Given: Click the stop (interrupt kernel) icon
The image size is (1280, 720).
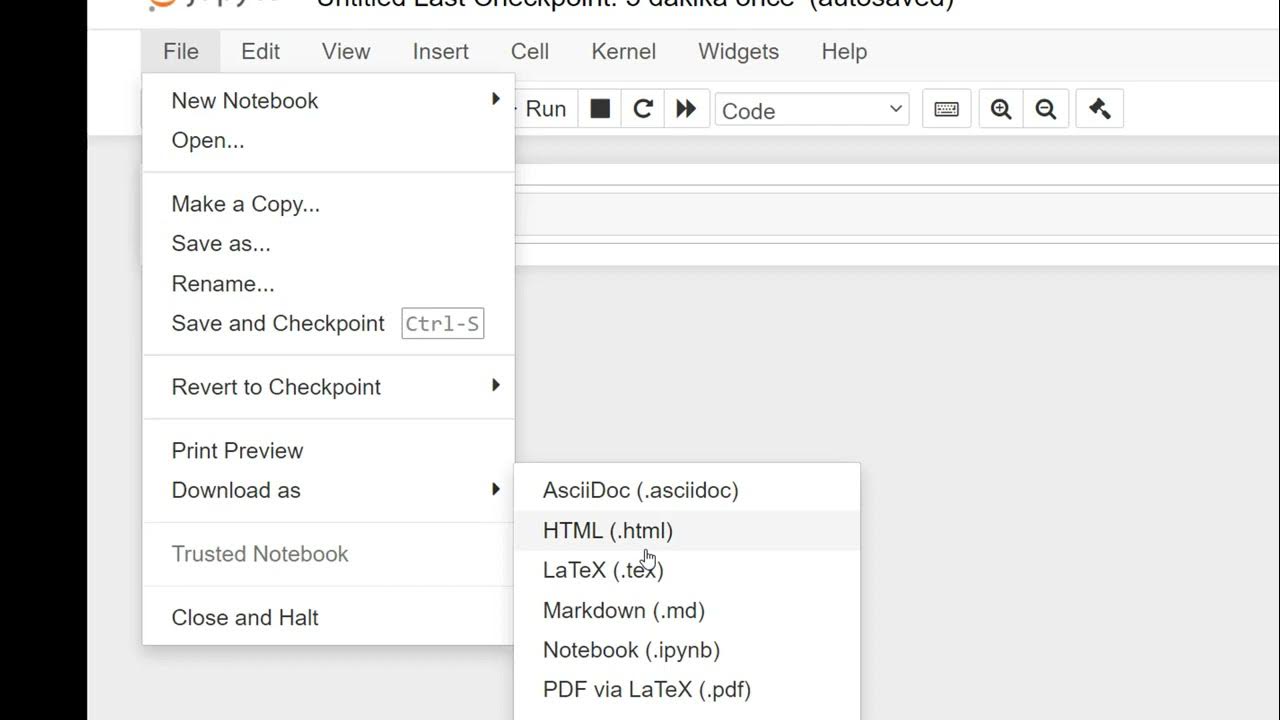Looking at the screenshot, I should click(600, 109).
